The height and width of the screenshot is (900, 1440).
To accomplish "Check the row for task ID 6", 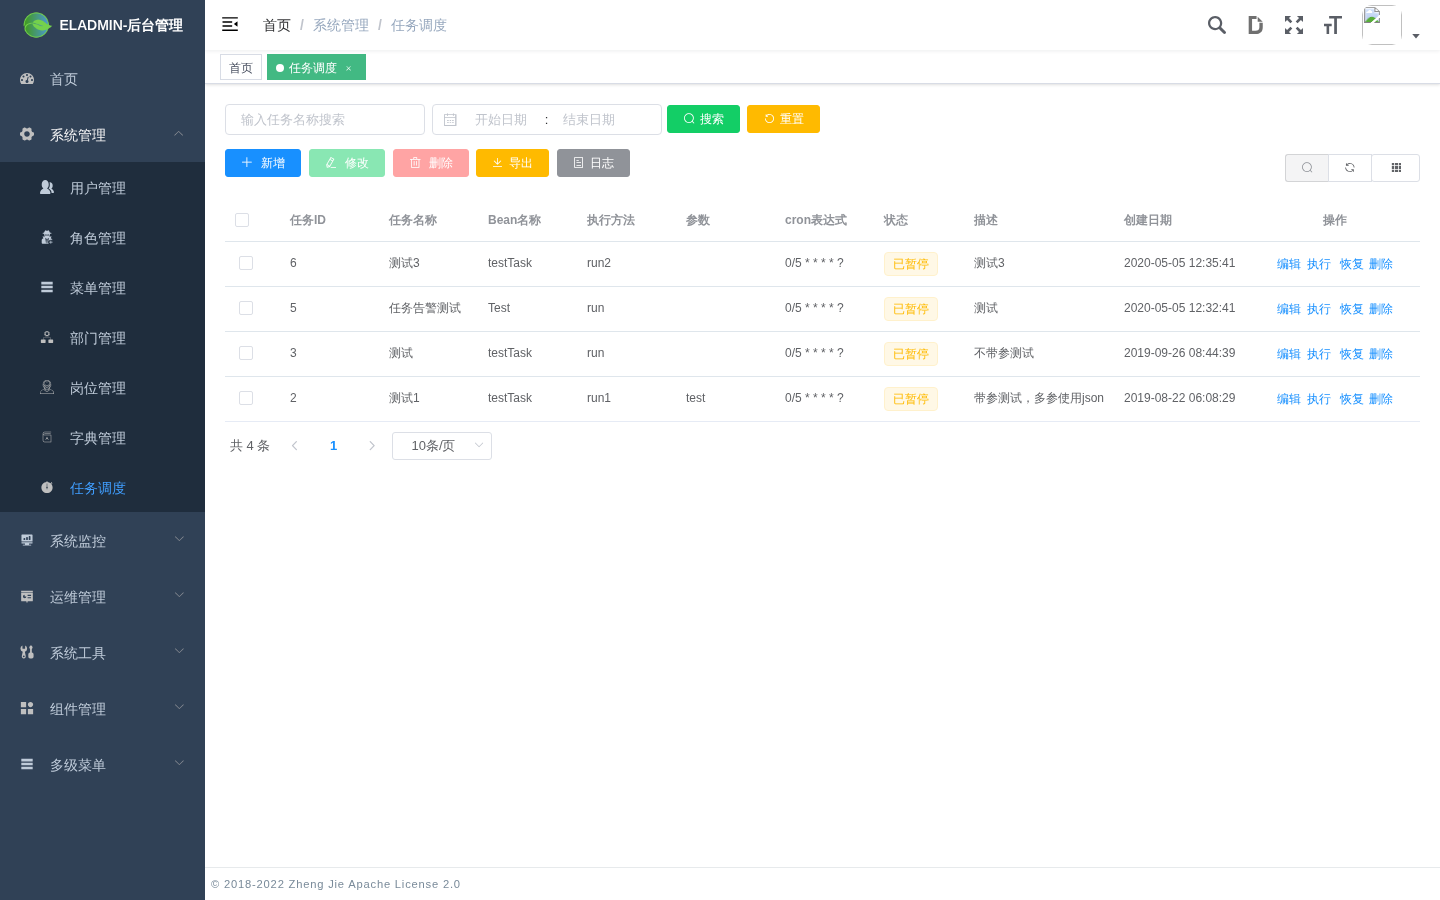I will 246,263.
